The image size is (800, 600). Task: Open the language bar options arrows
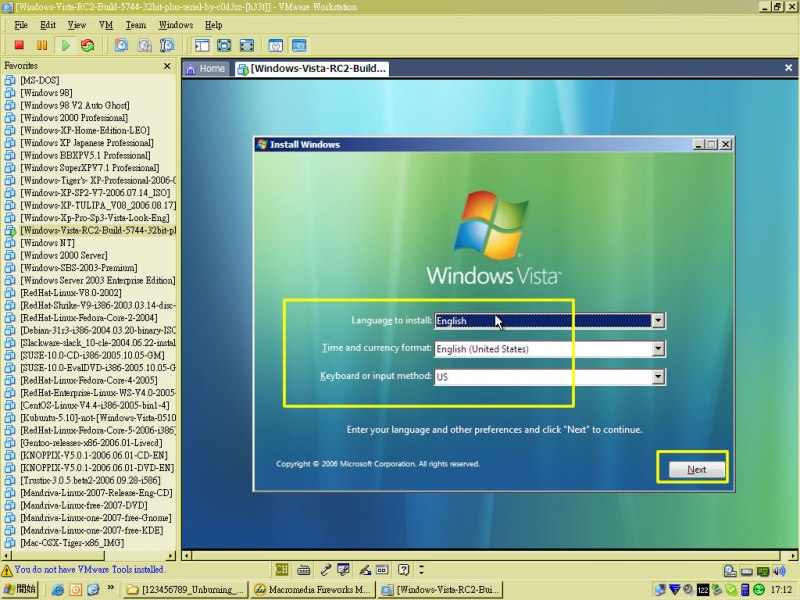point(421,569)
